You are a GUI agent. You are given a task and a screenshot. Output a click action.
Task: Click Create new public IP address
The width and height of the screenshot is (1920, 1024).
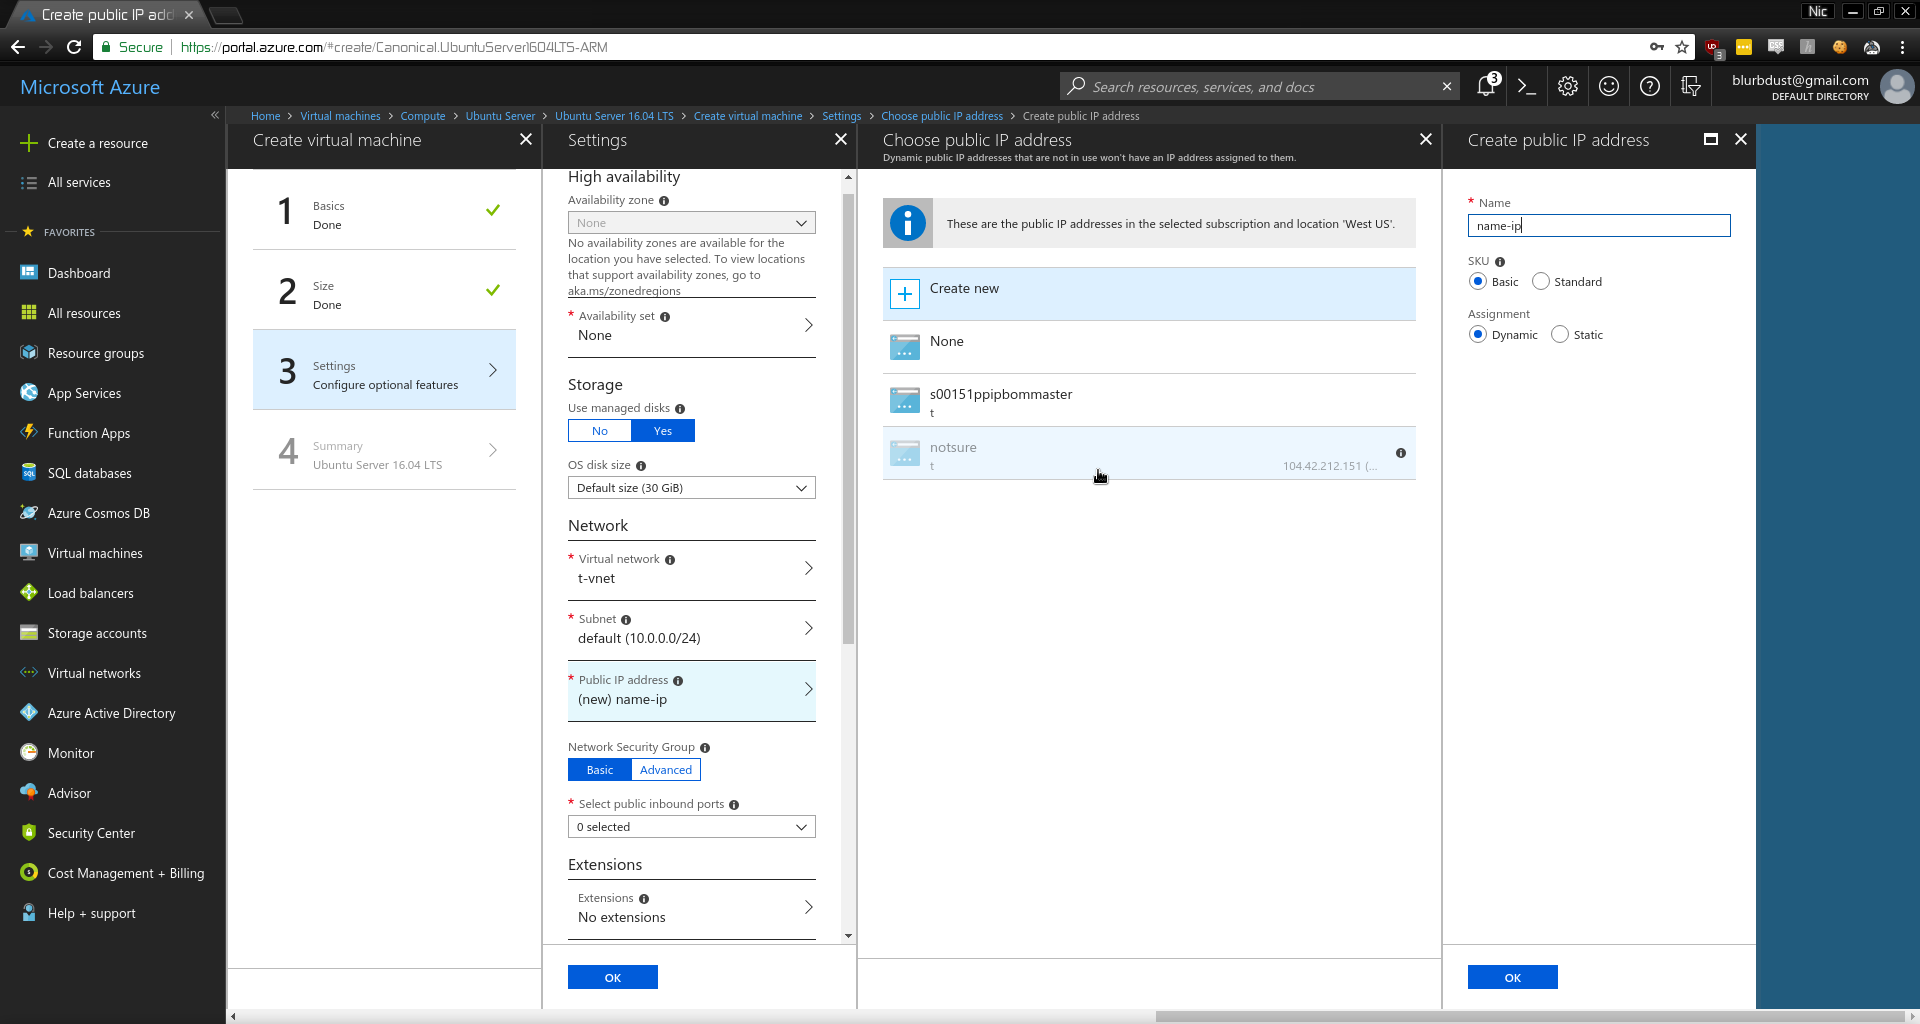[x=1149, y=293]
